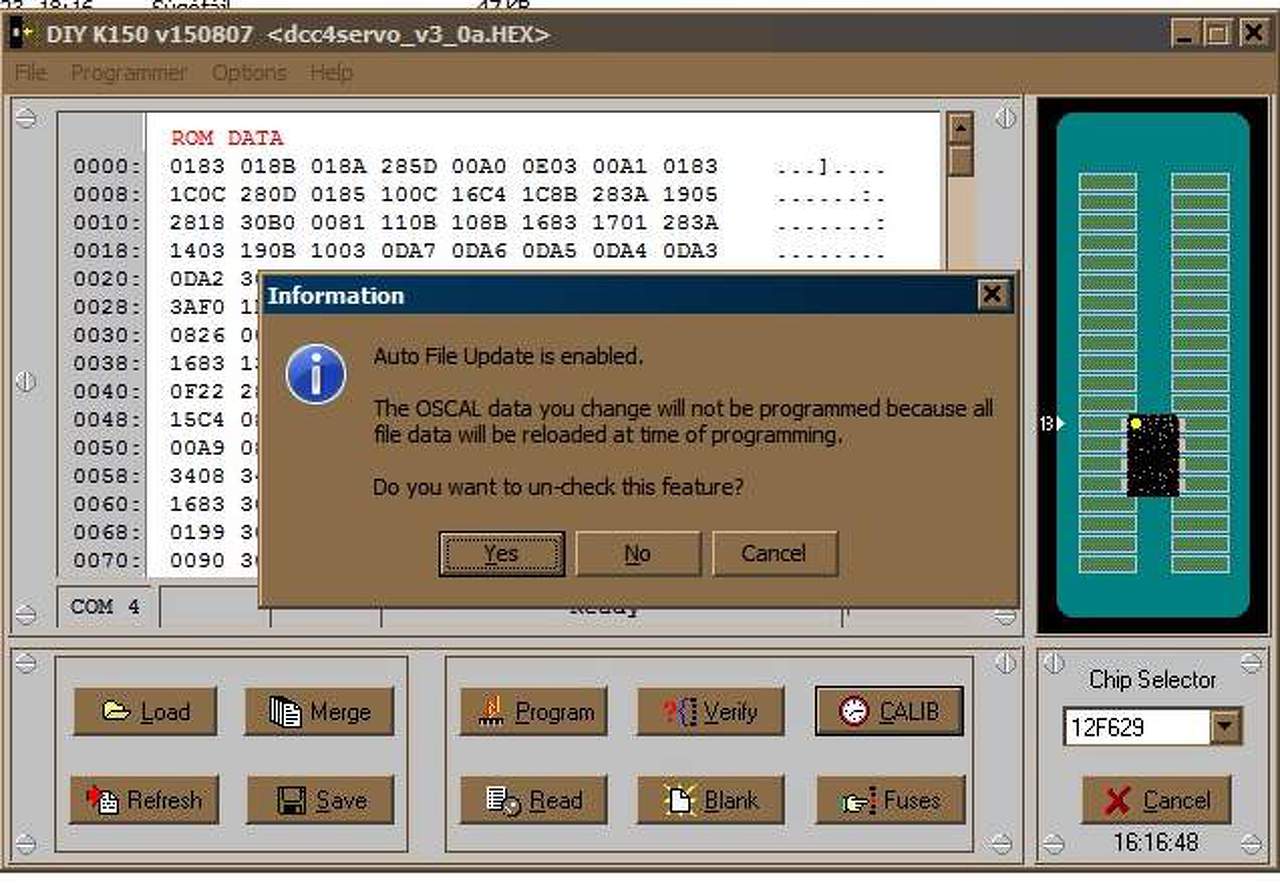
Task: Click the ROM data scrollbar thumb
Action: [960, 161]
